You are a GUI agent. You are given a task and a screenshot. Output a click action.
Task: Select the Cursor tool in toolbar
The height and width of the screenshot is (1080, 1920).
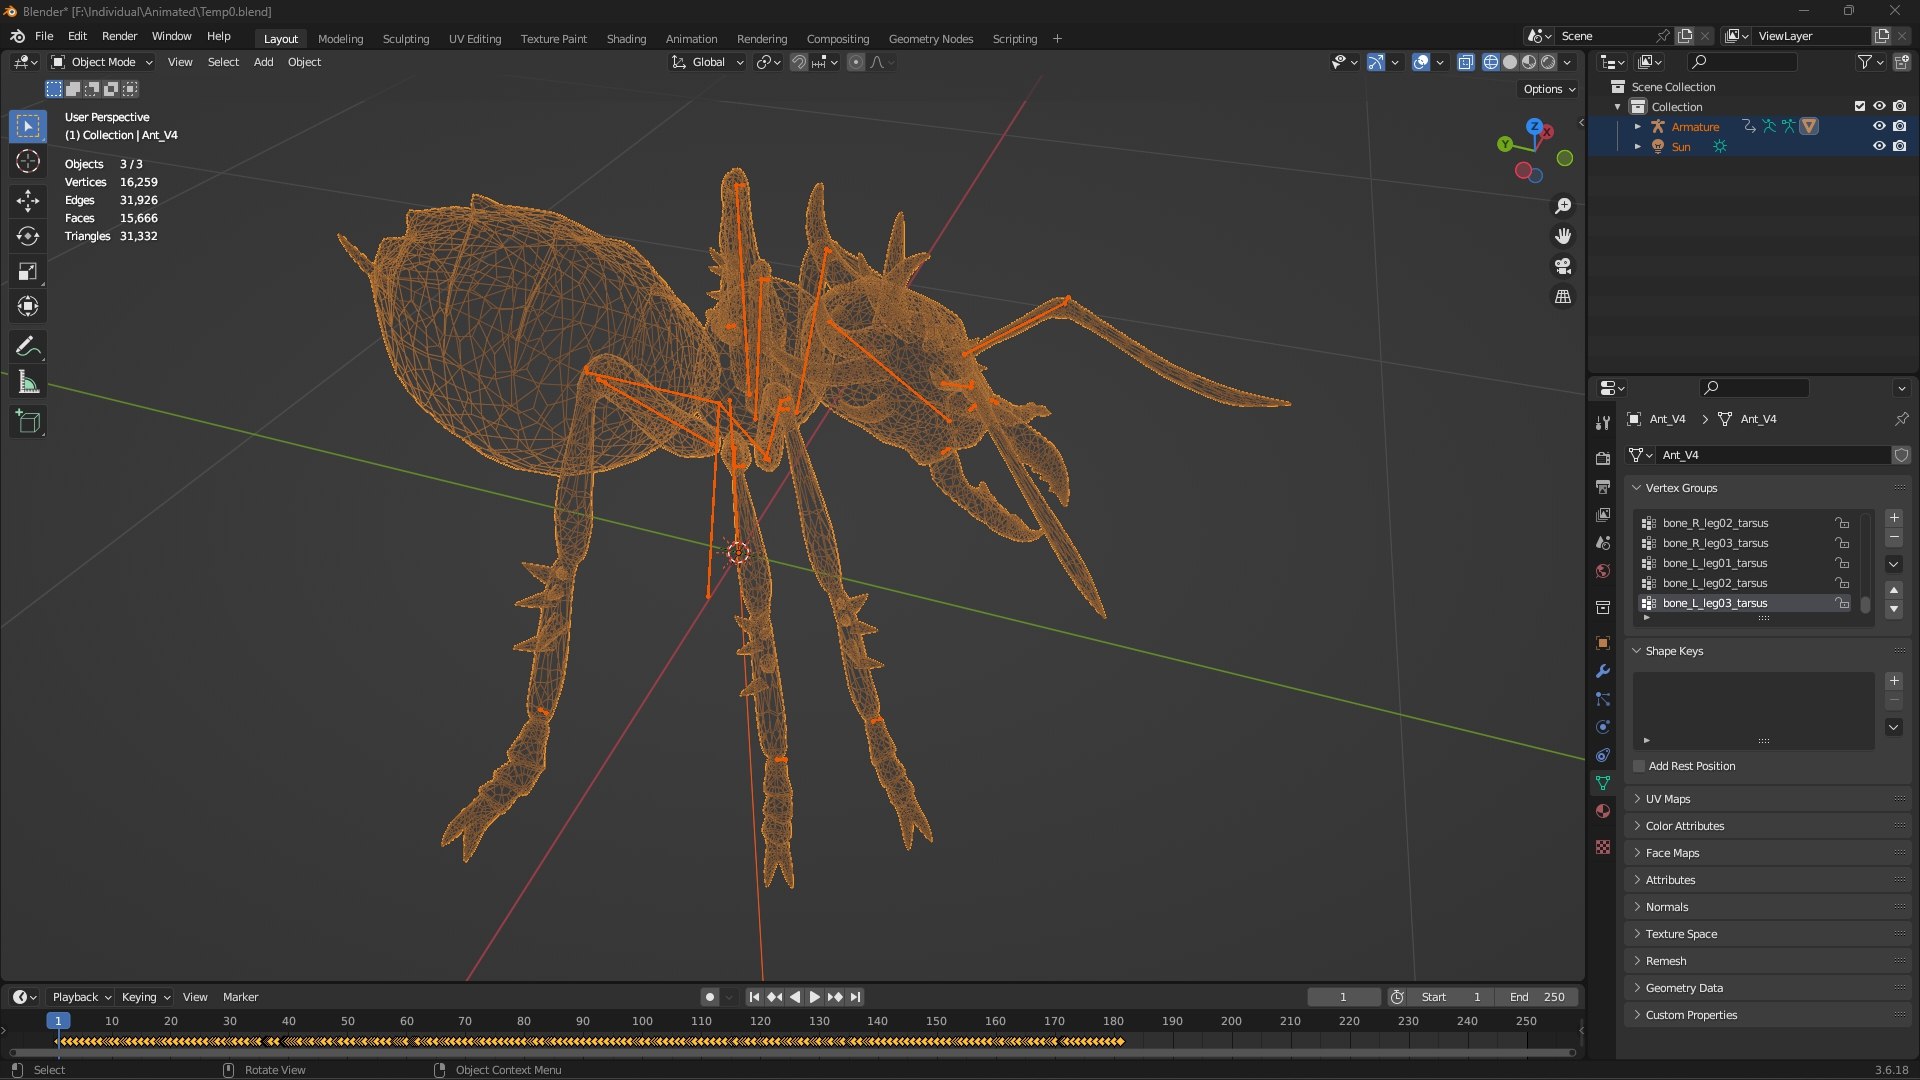click(28, 161)
